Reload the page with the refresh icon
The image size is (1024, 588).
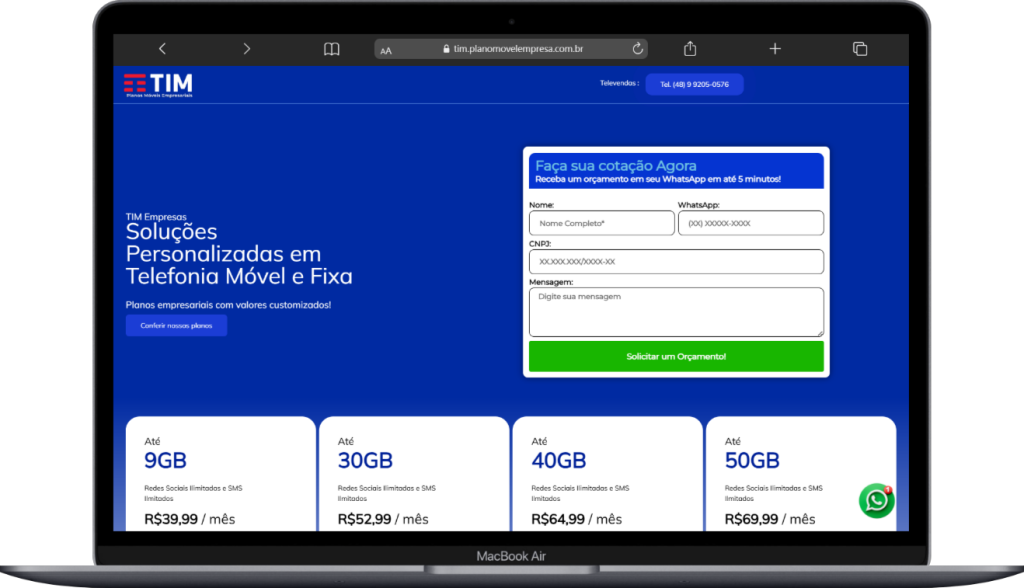[637, 49]
